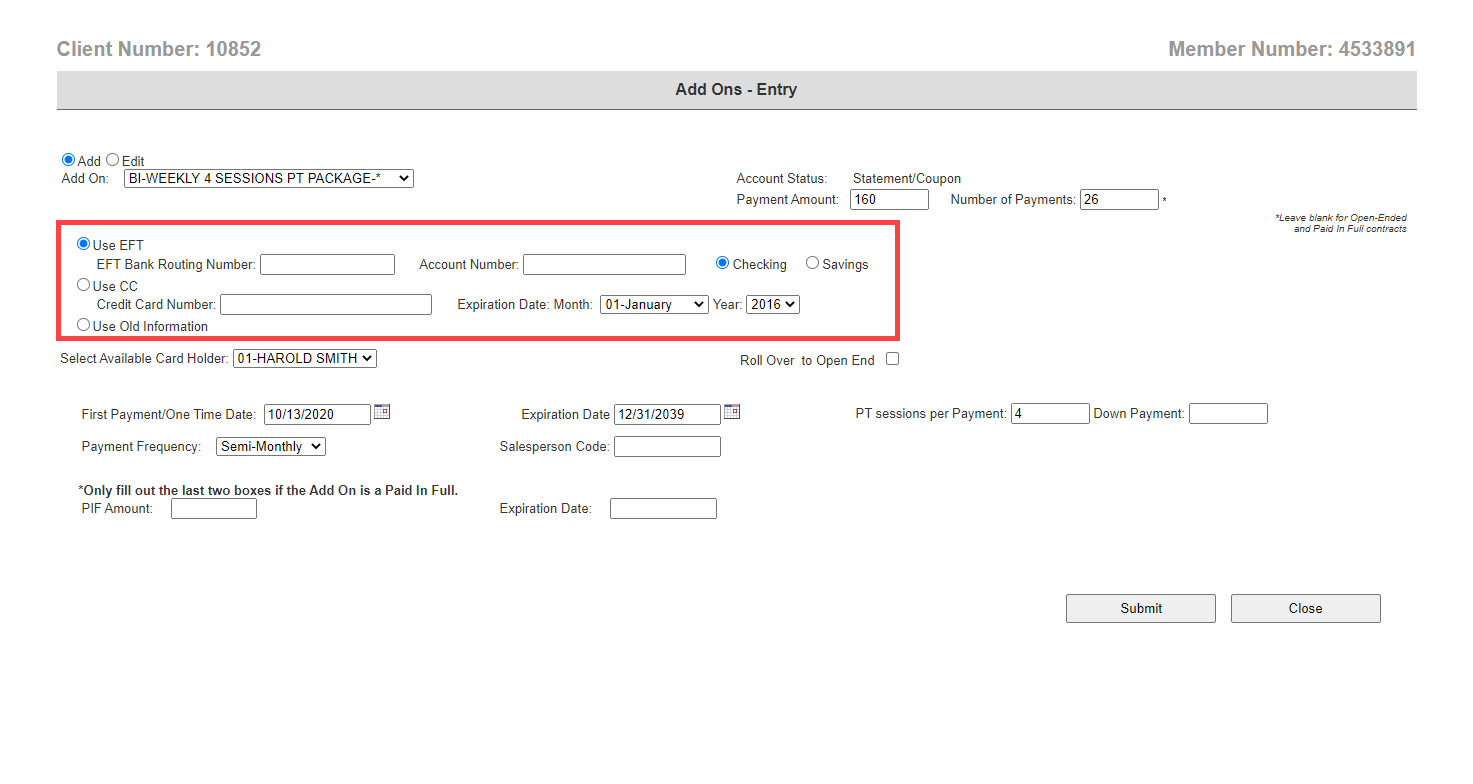Open calendar picker for First Payment date
The width and height of the screenshot is (1473, 784).
pos(382,411)
